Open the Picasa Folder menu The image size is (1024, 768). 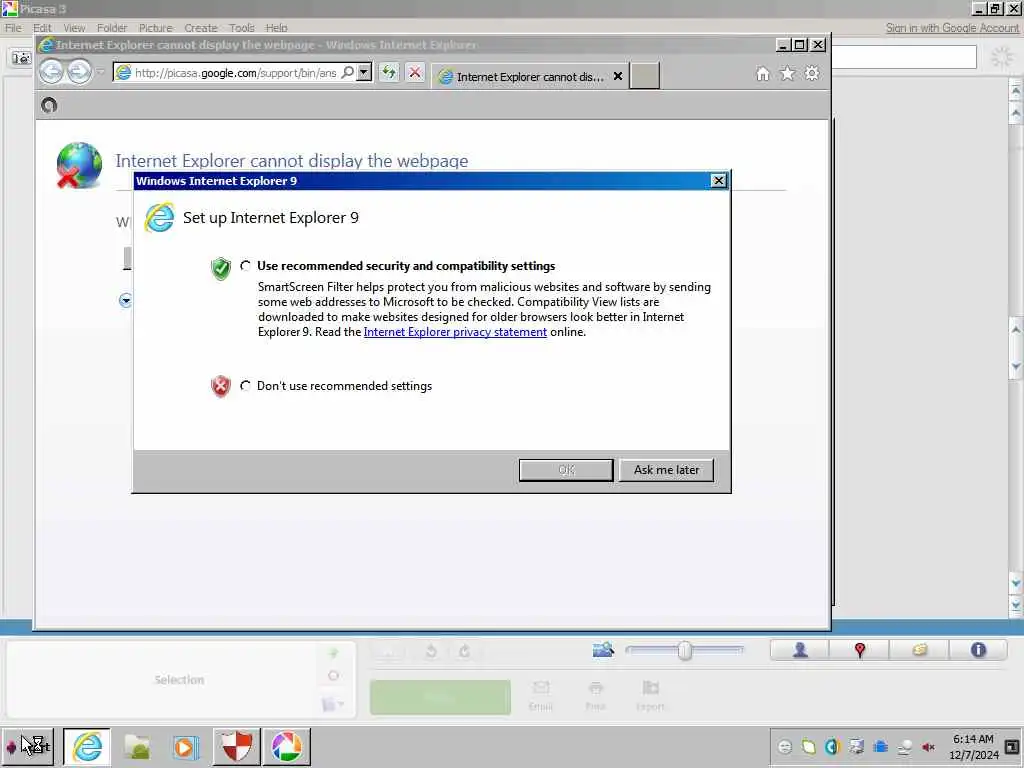[112, 28]
